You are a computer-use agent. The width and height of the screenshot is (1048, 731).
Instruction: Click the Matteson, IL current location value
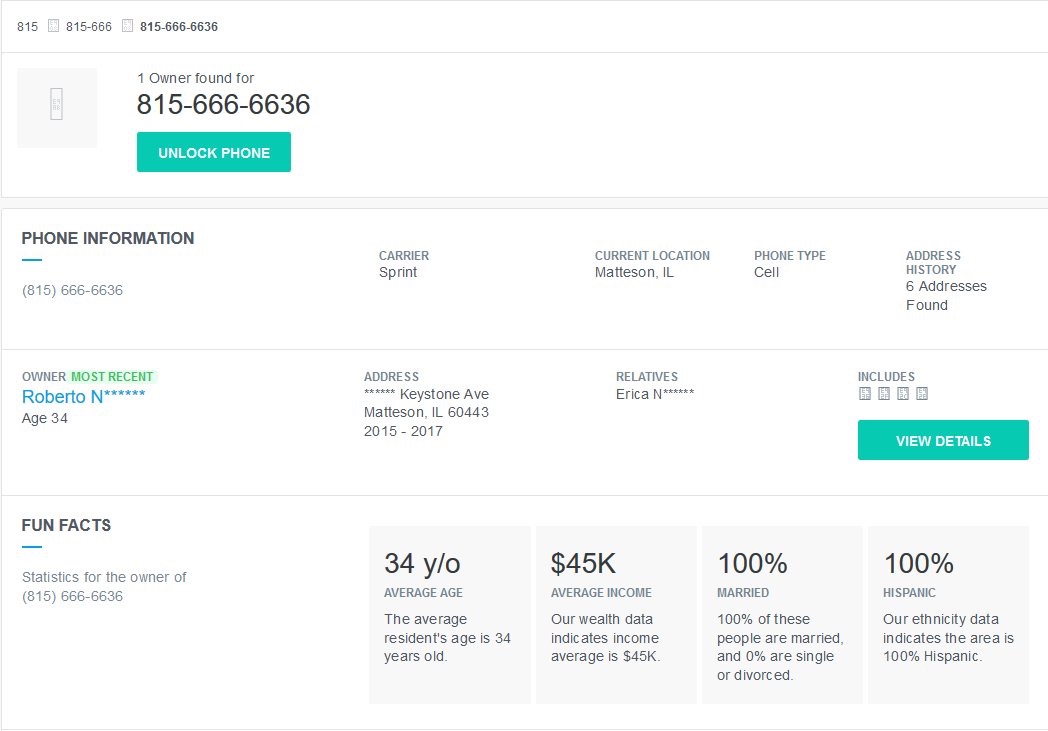pyautogui.click(x=634, y=273)
